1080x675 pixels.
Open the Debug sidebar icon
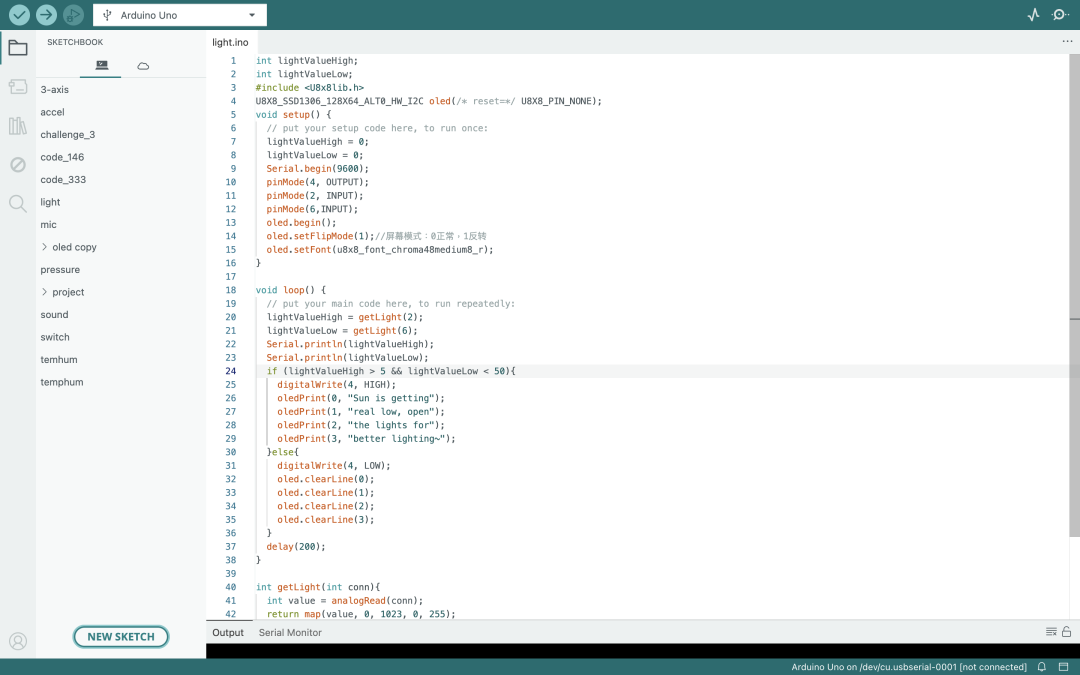pyautogui.click(x=18, y=165)
